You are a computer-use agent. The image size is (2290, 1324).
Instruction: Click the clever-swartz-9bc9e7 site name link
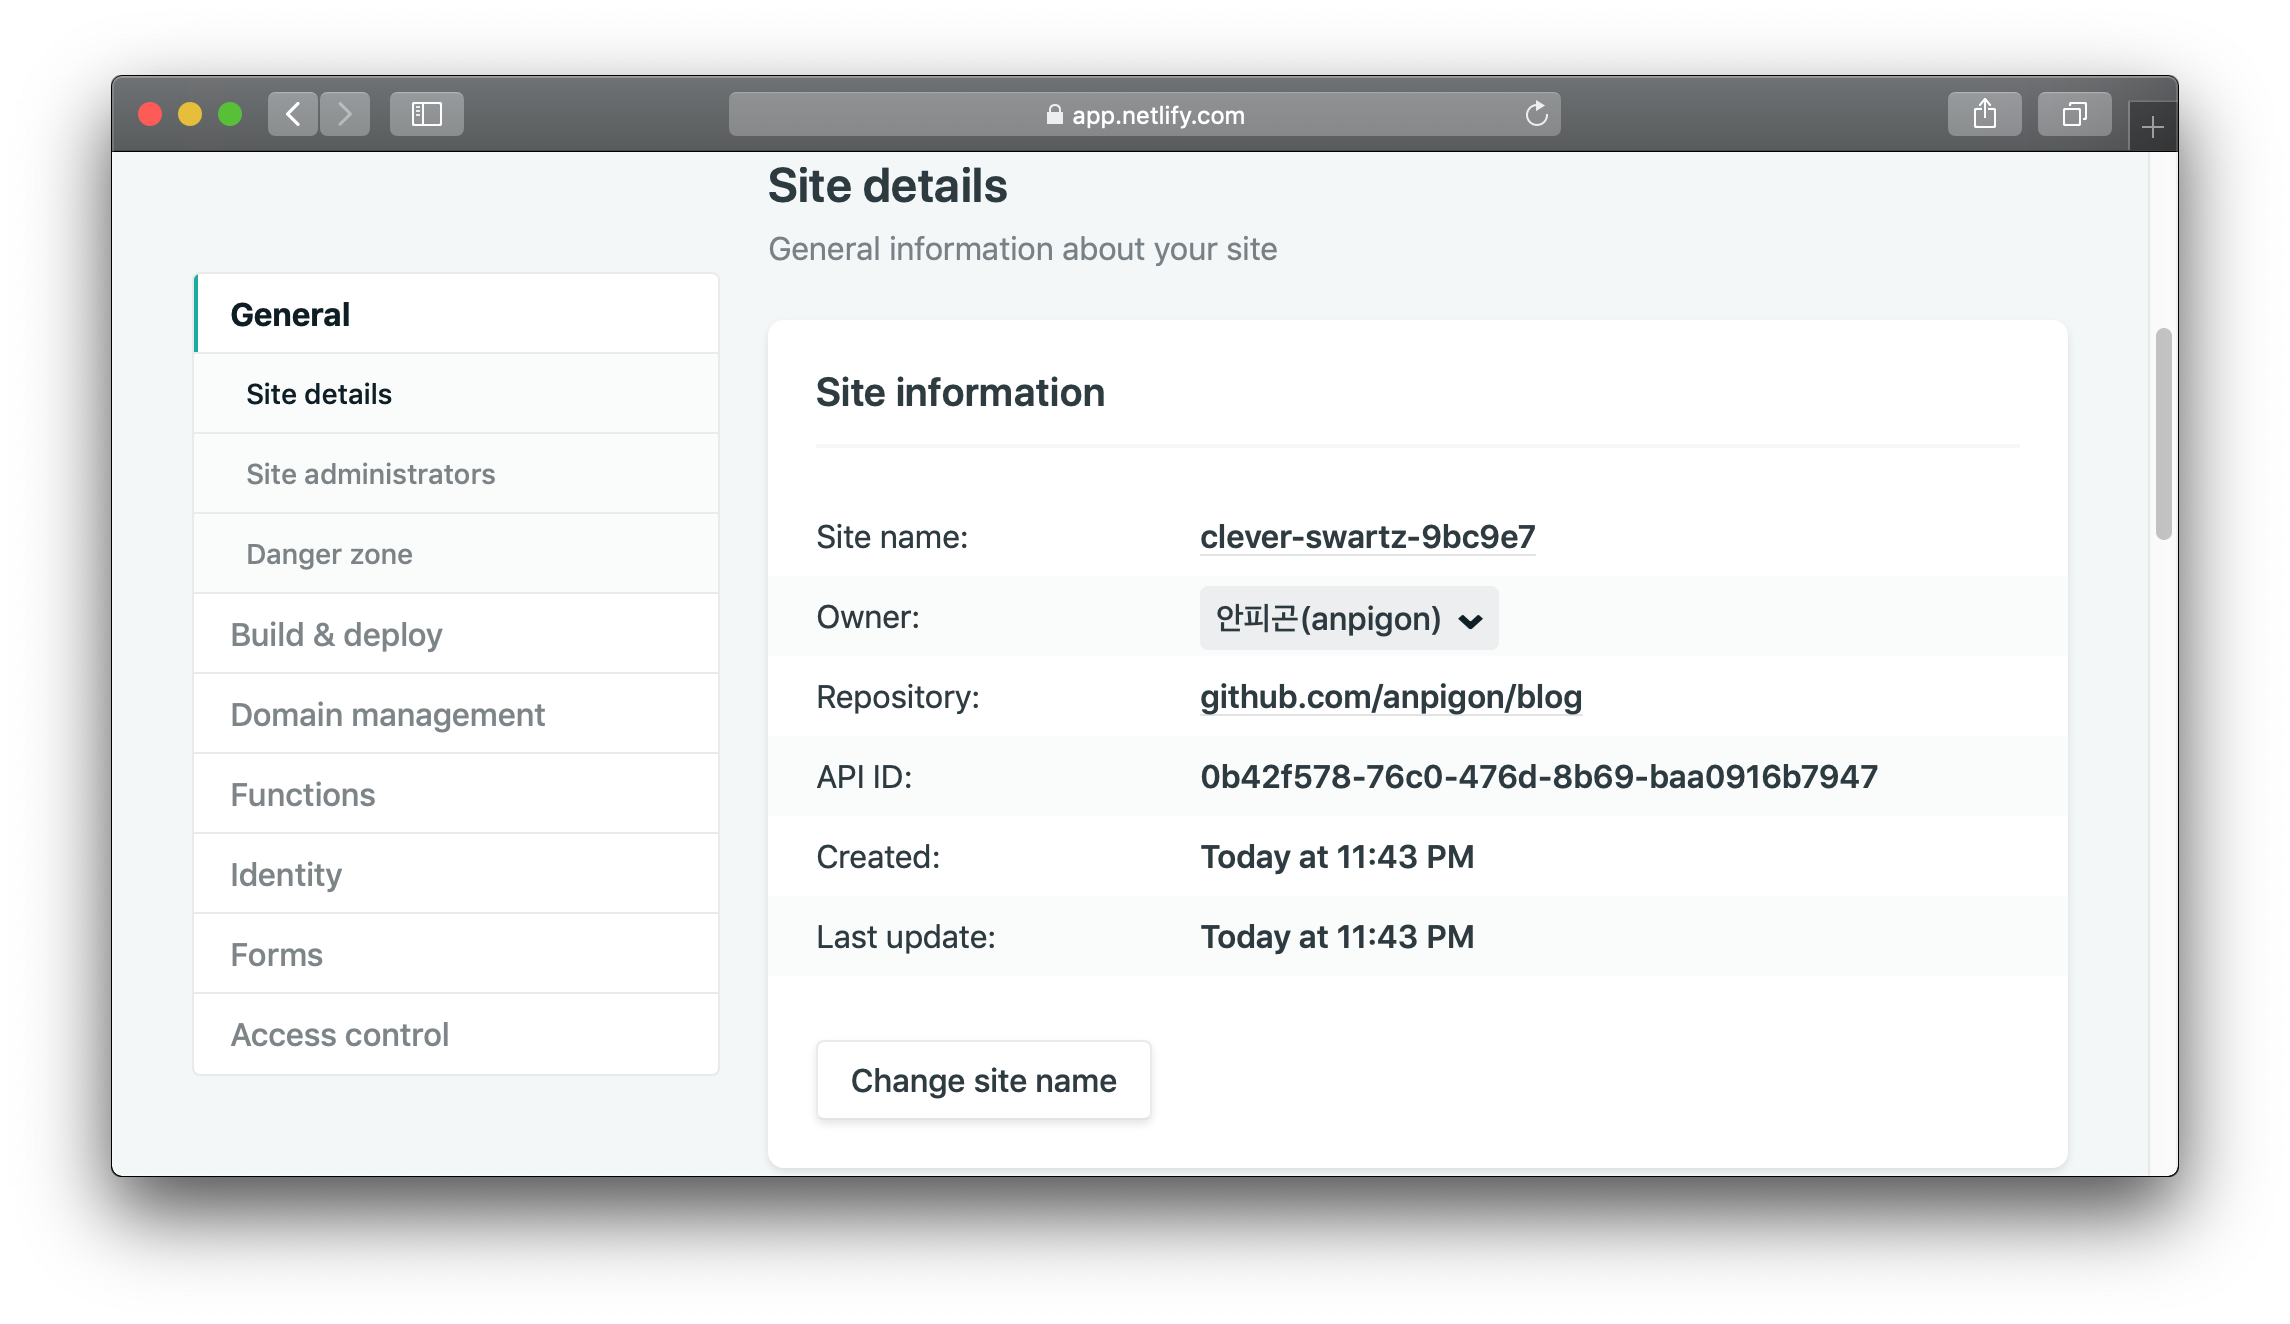[1367, 537]
